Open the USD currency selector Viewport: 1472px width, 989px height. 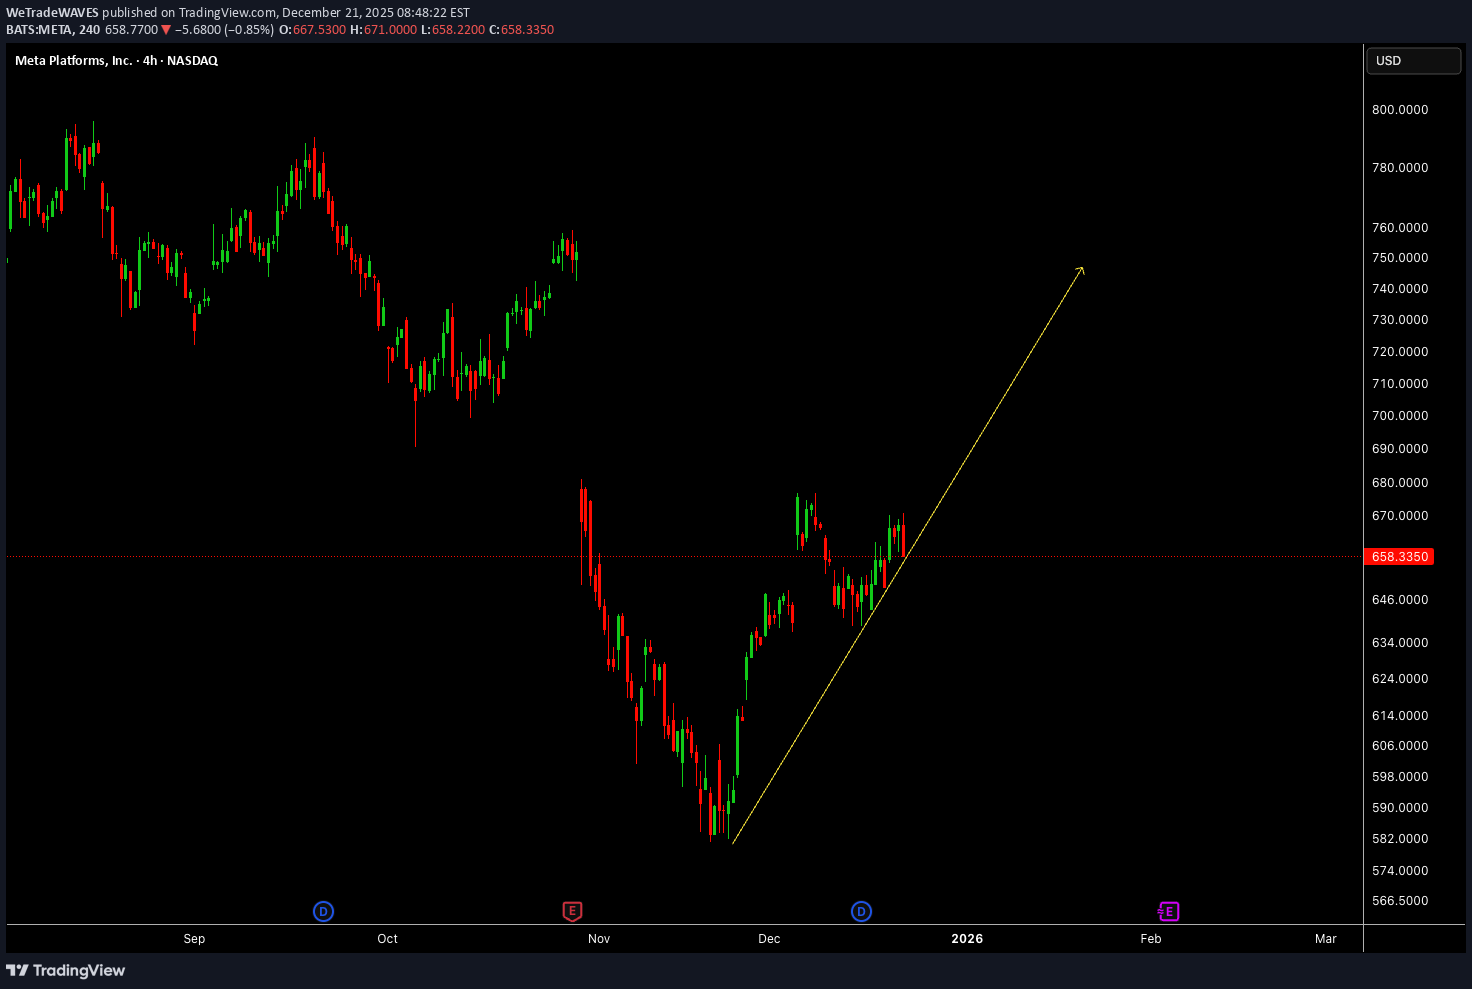(1413, 61)
